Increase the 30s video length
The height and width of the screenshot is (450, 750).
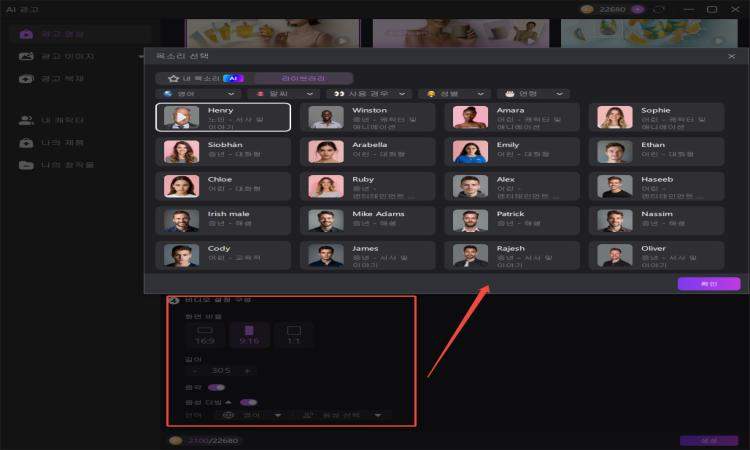click(247, 371)
